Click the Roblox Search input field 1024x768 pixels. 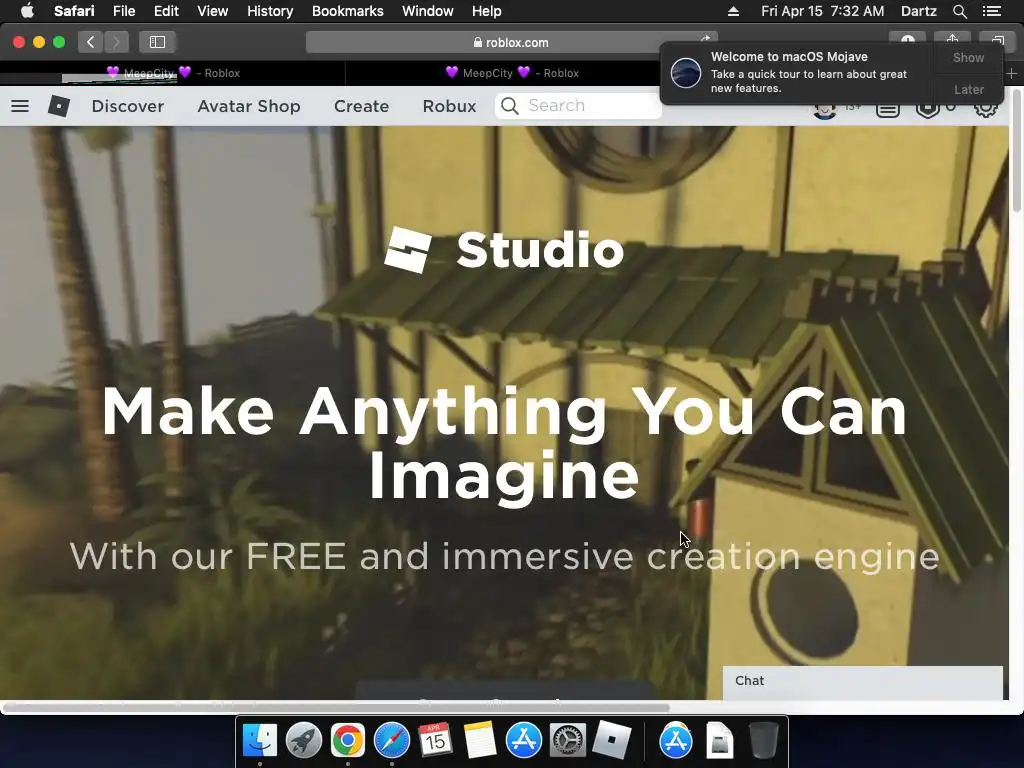578,106
